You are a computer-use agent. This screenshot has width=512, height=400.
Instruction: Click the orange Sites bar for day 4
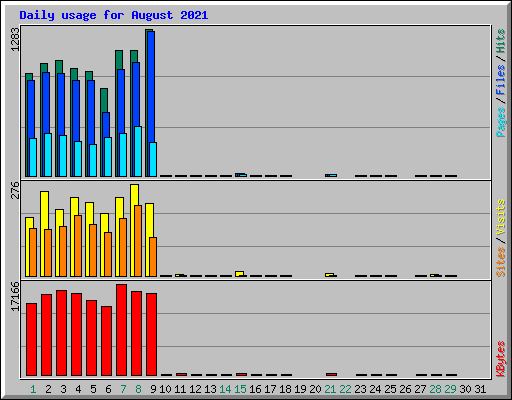tap(78, 246)
